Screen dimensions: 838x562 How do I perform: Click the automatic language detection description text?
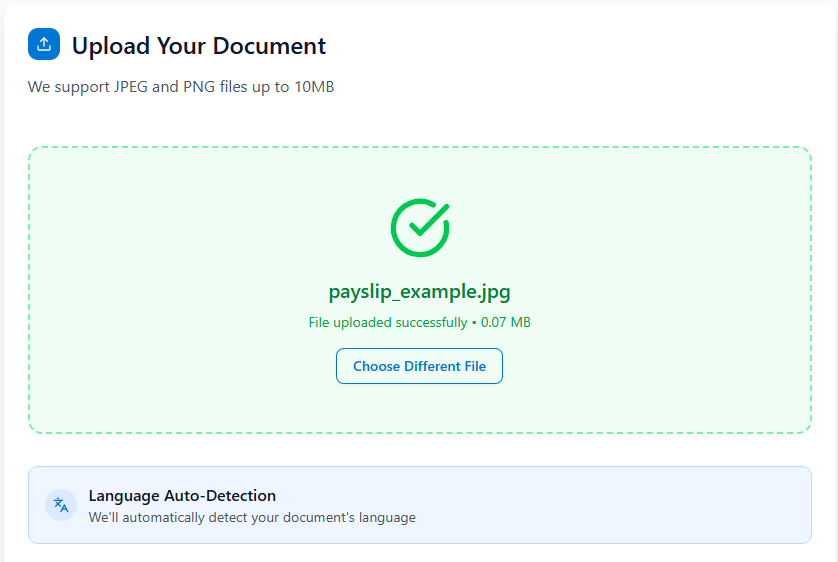[x=252, y=518]
